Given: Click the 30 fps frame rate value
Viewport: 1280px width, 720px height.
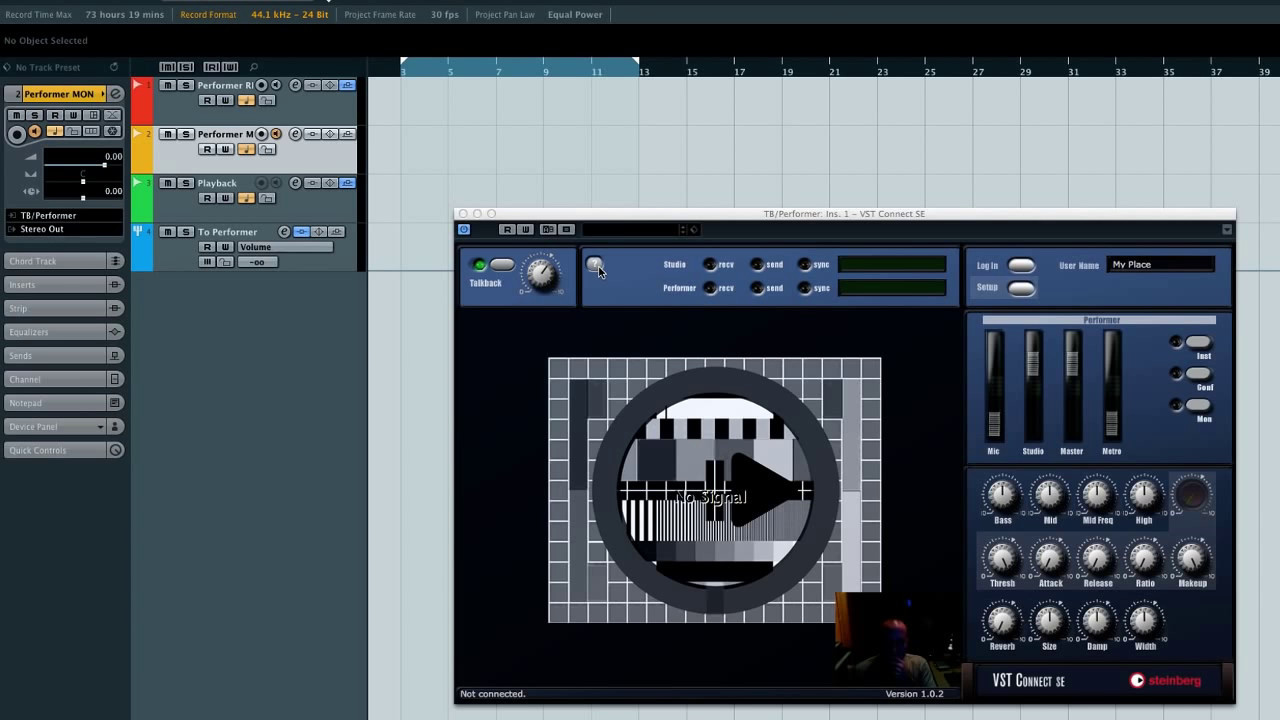Looking at the screenshot, I should tap(445, 15).
